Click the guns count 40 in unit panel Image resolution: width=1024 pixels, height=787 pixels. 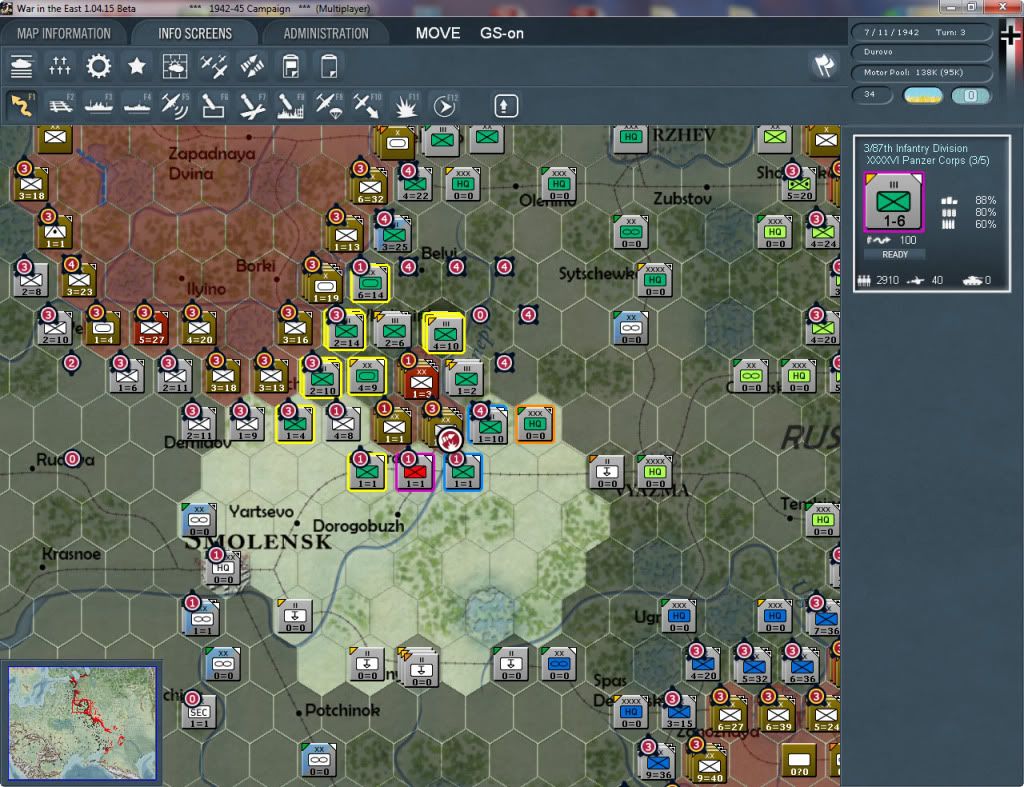point(937,280)
